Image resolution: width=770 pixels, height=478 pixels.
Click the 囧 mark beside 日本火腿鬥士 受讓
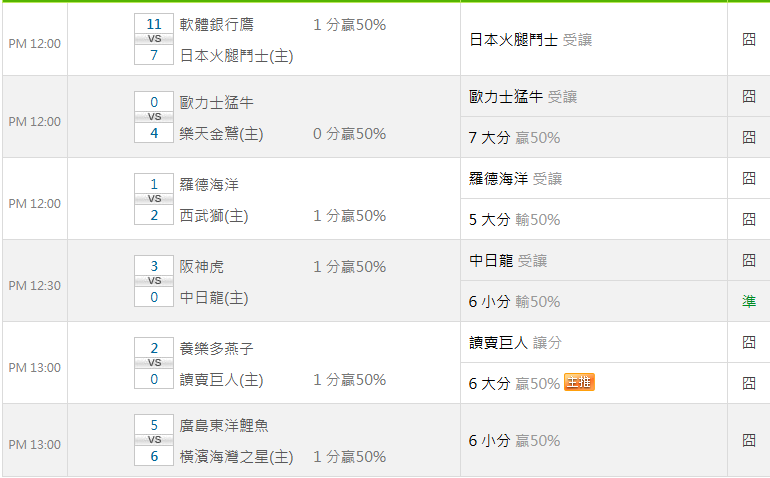(x=748, y=40)
